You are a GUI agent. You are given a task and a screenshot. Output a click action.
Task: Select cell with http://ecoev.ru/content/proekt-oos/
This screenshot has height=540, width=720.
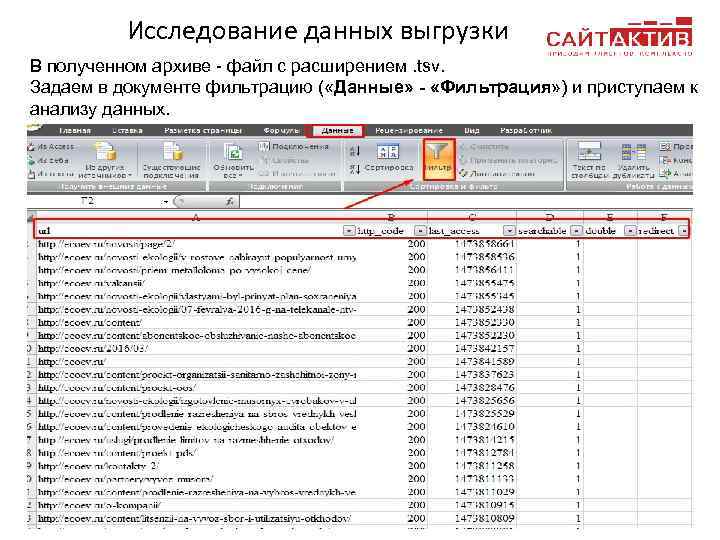tap(197, 388)
